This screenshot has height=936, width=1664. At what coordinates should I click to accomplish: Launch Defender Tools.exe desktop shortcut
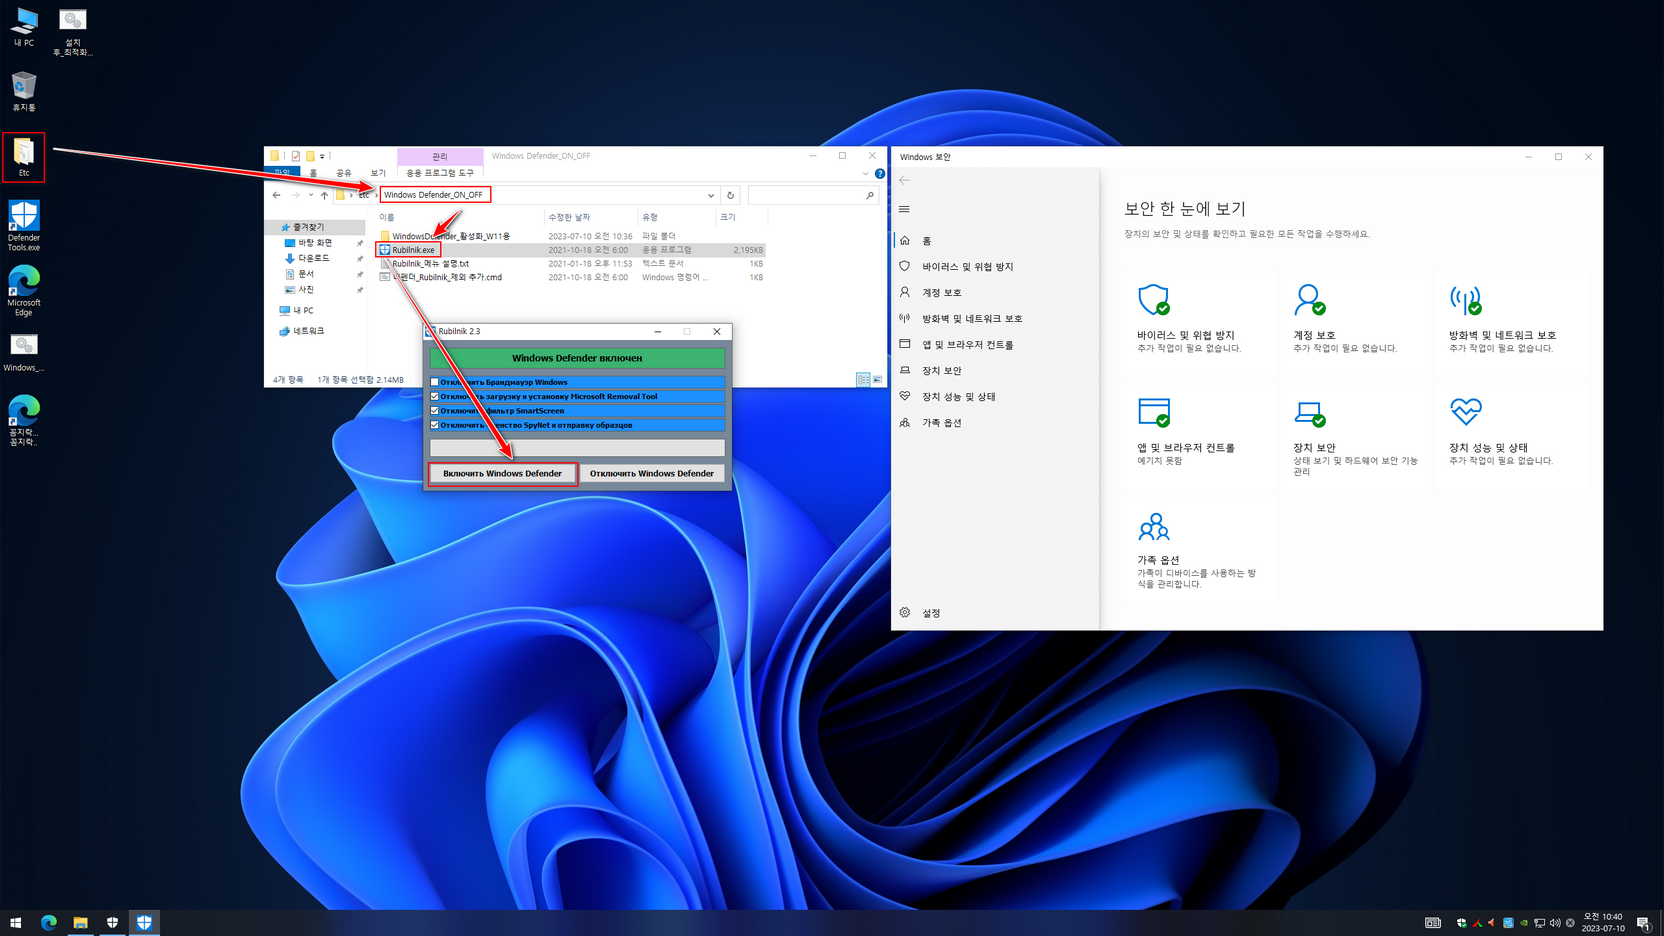point(24,226)
